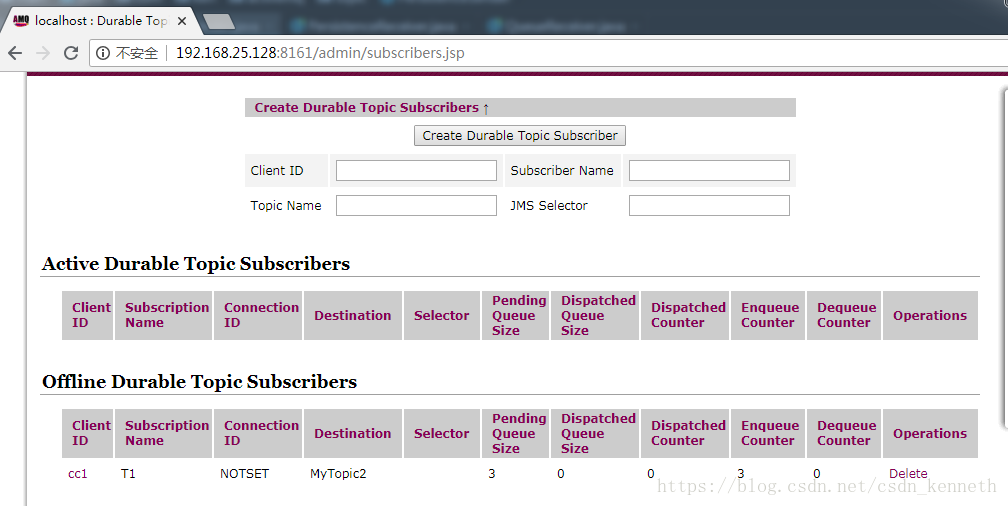Focus the Client ID input field
Screen dimensions: 1008x506
[x=417, y=170]
